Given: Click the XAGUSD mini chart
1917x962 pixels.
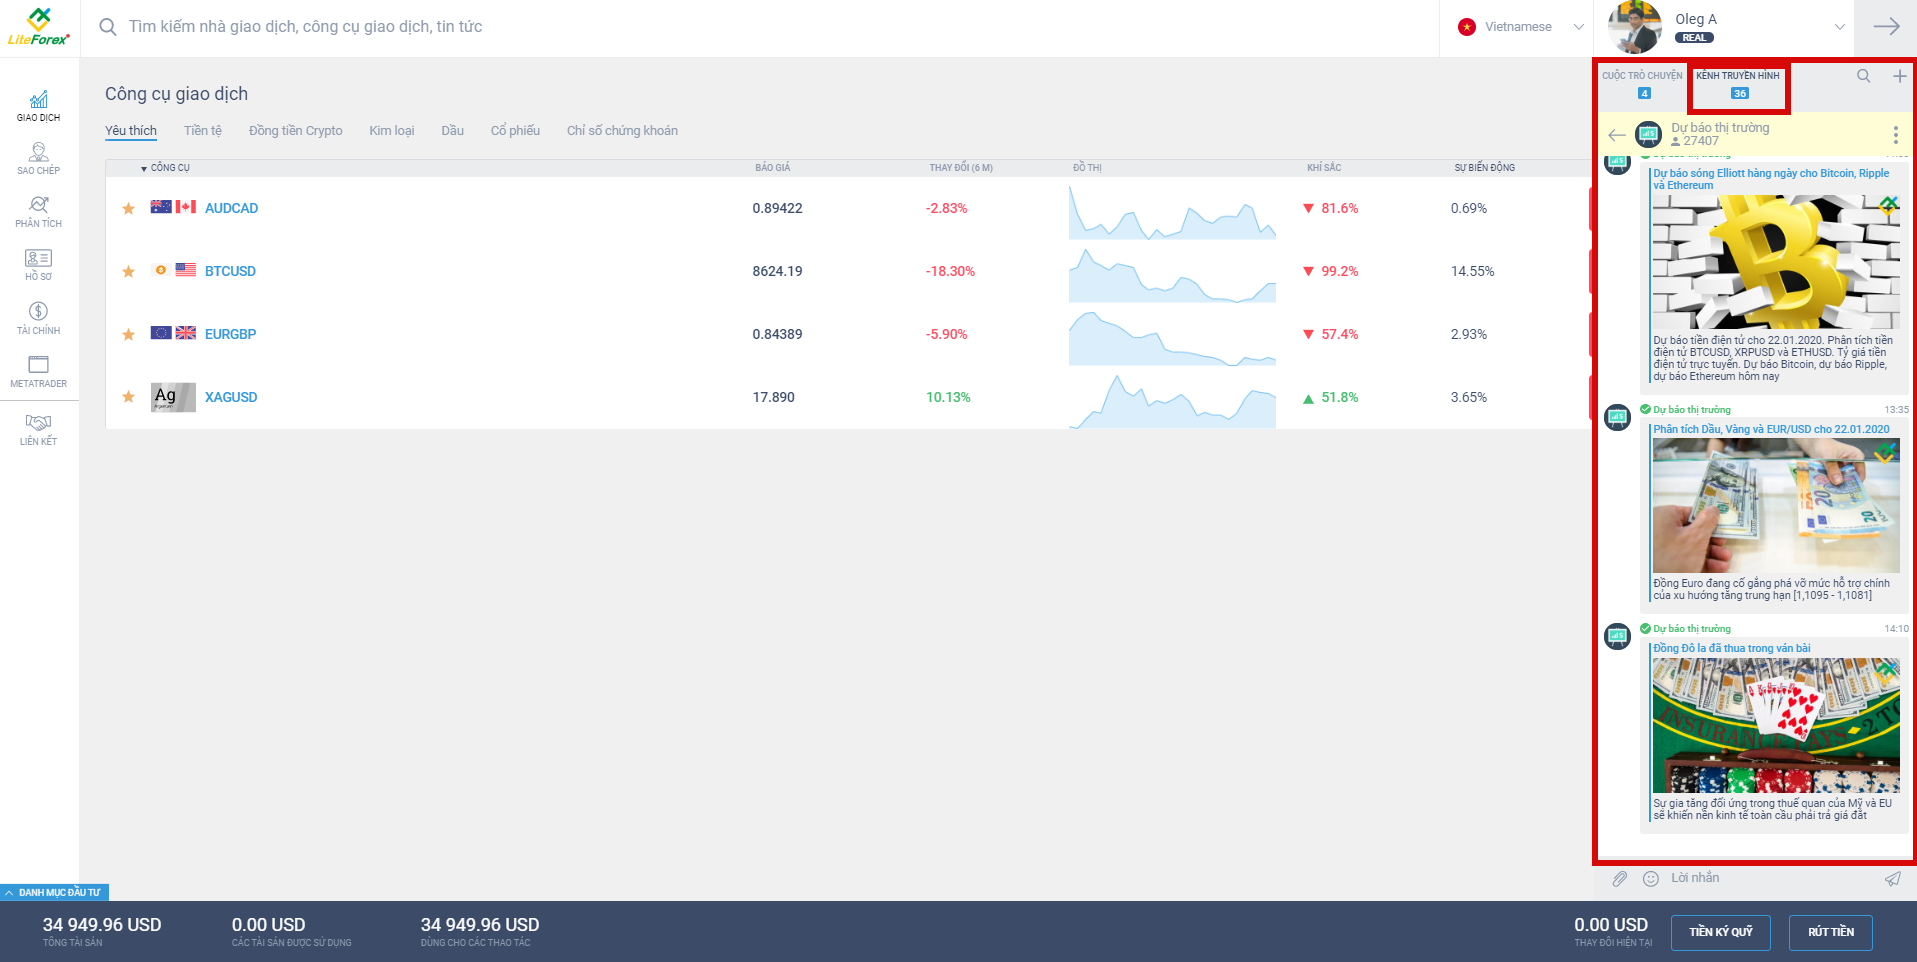Looking at the screenshot, I should pyautogui.click(x=1172, y=400).
